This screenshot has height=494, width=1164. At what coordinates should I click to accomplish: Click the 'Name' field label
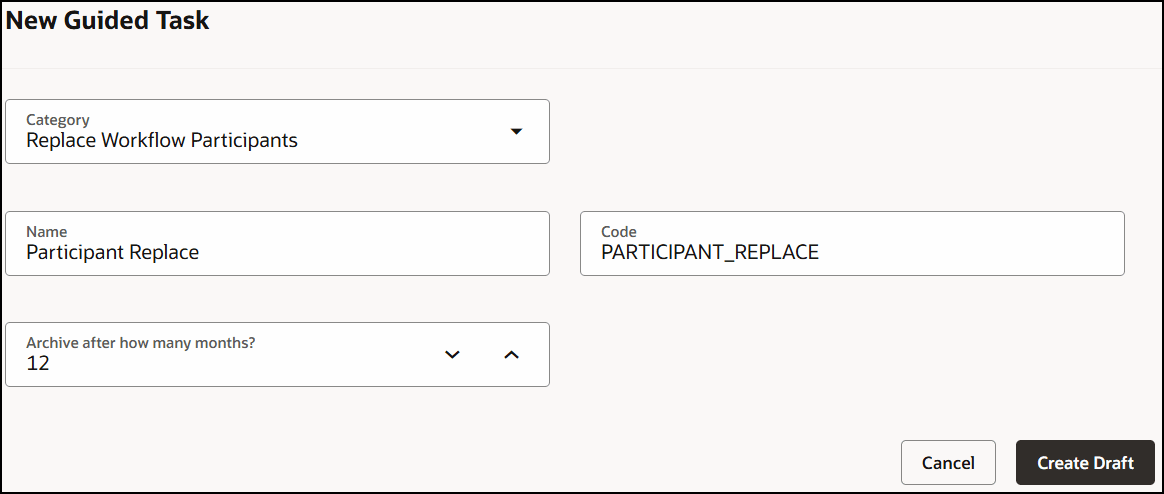tap(47, 232)
